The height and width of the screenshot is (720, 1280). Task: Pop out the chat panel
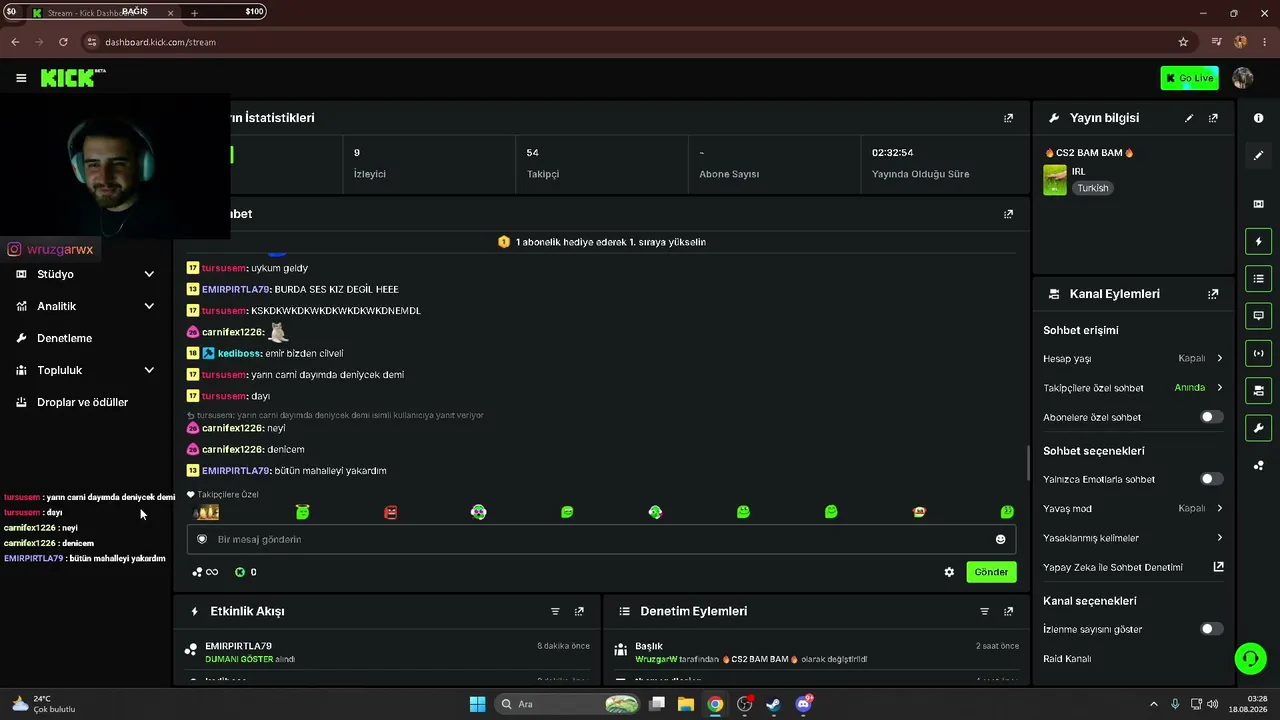click(1008, 214)
